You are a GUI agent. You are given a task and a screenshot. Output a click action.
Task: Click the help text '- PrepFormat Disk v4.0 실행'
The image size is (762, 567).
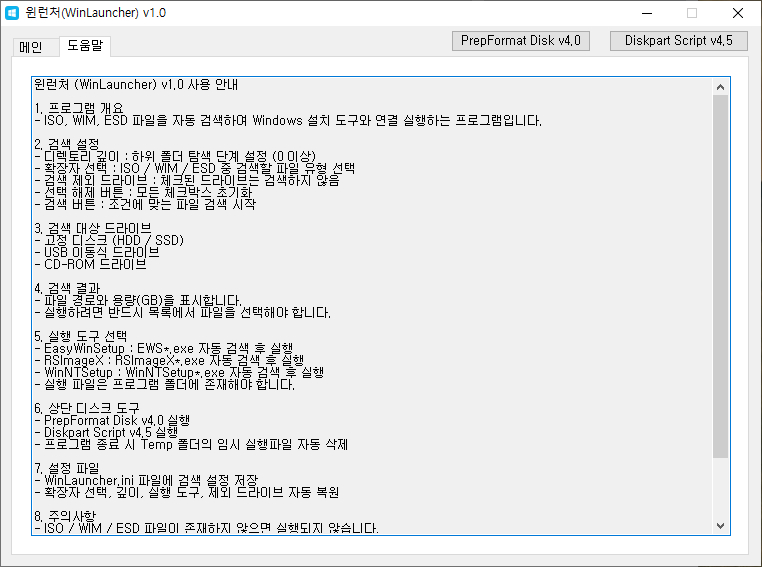pyautogui.click(x=112, y=421)
